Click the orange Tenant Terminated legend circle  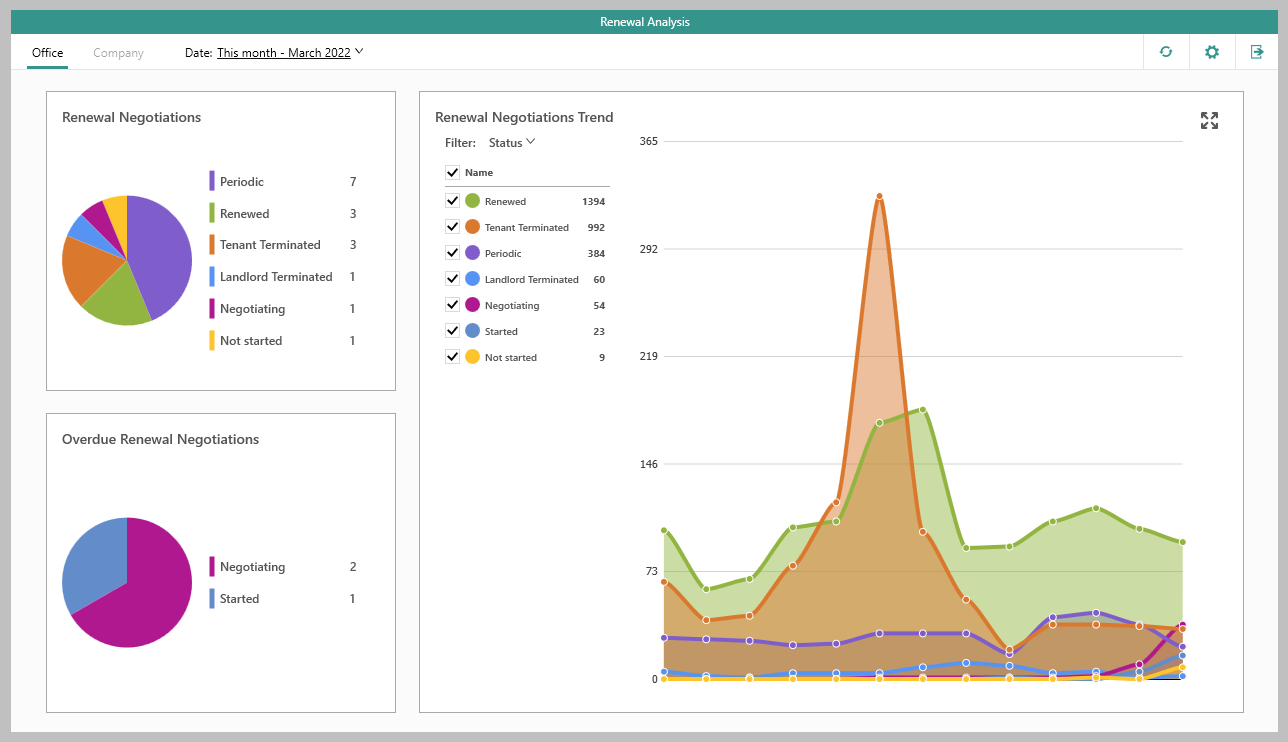click(x=472, y=227)
